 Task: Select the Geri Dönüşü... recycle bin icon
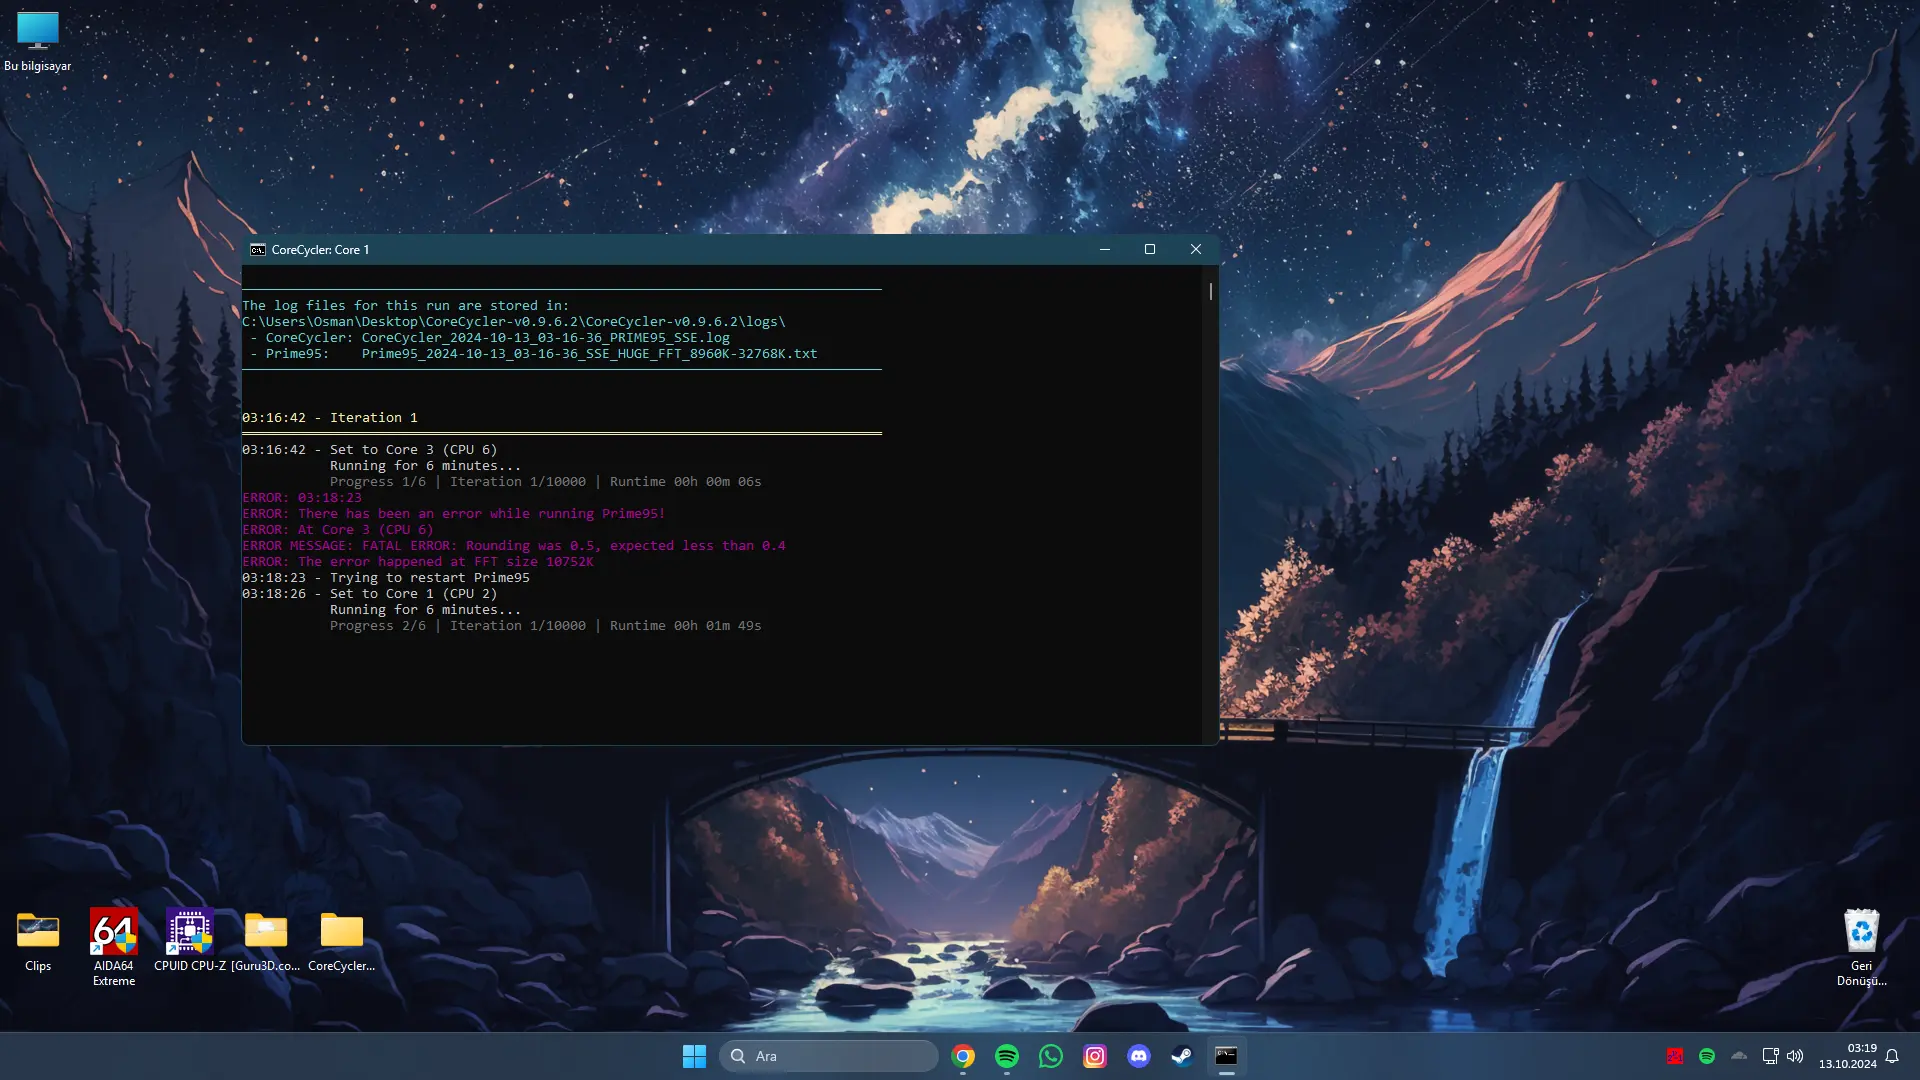coord(1861,948)
